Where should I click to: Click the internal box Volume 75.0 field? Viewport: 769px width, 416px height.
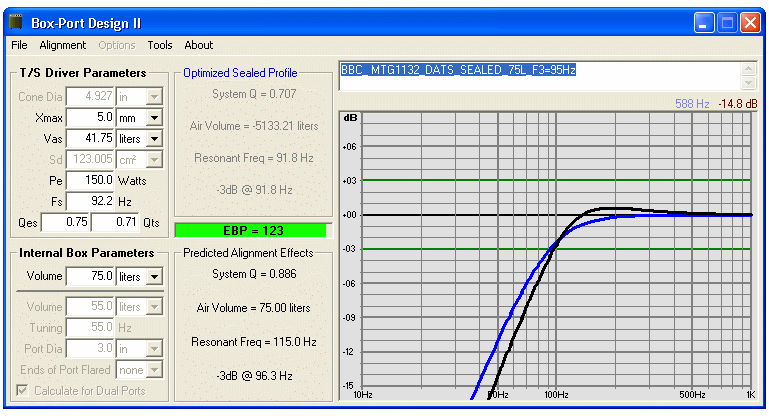tap(90, 276)
